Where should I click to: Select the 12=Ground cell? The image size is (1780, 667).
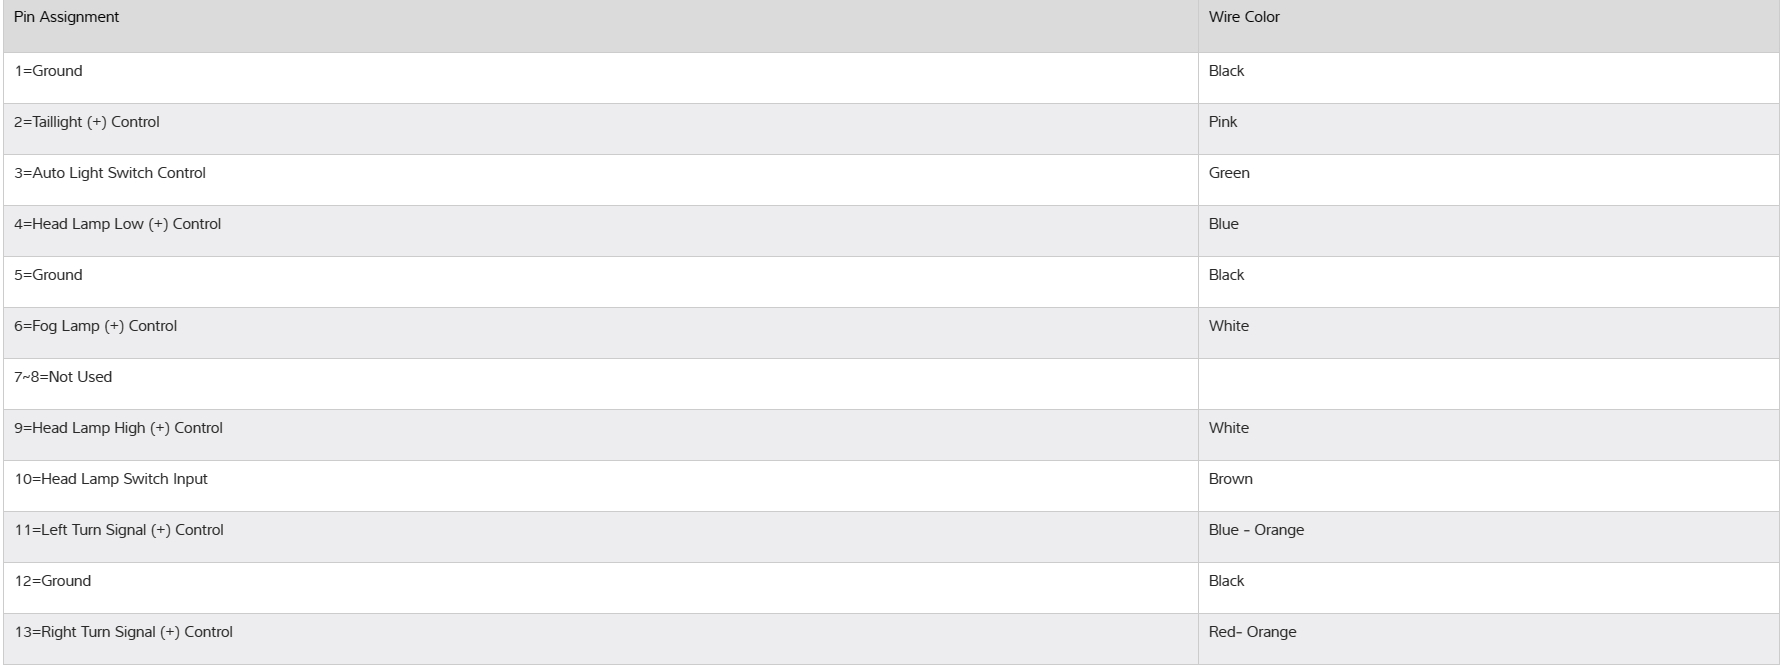[x=52, y=581]
